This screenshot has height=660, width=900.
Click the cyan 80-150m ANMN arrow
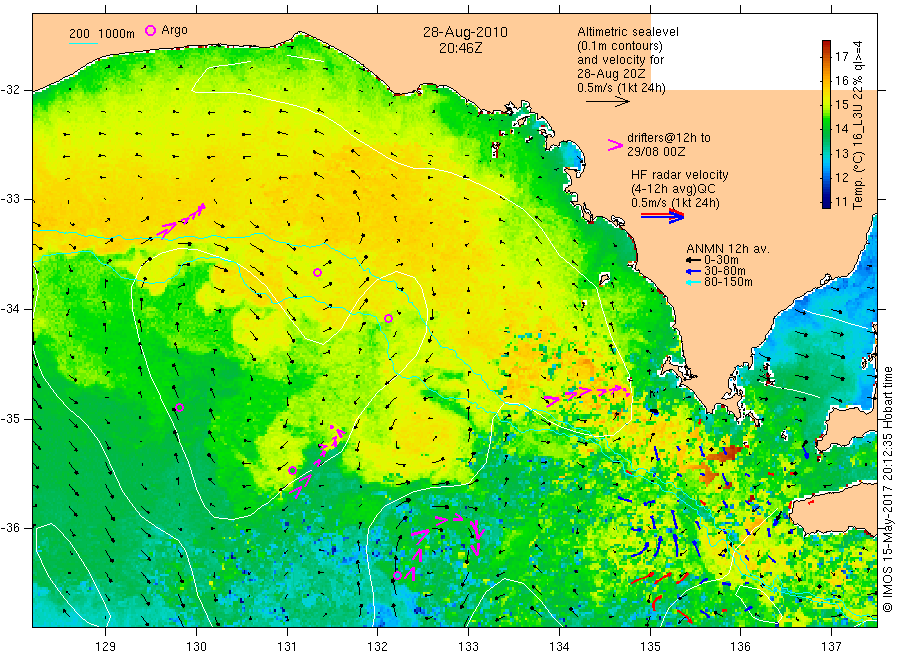[x=693, y=282]
